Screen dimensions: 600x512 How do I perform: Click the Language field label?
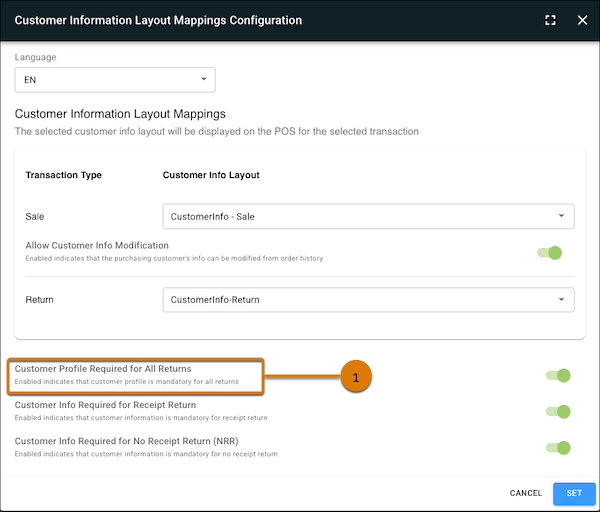coord(35,57)
